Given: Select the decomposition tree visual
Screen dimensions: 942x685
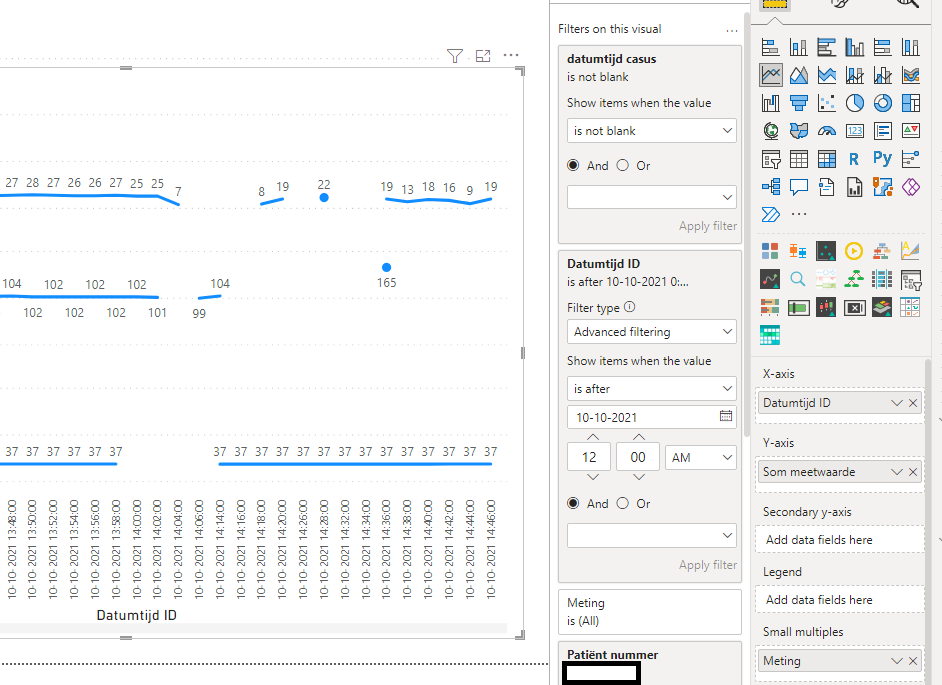Looking at the screenshot, I should pyautogui.click(x=770, y=187).
